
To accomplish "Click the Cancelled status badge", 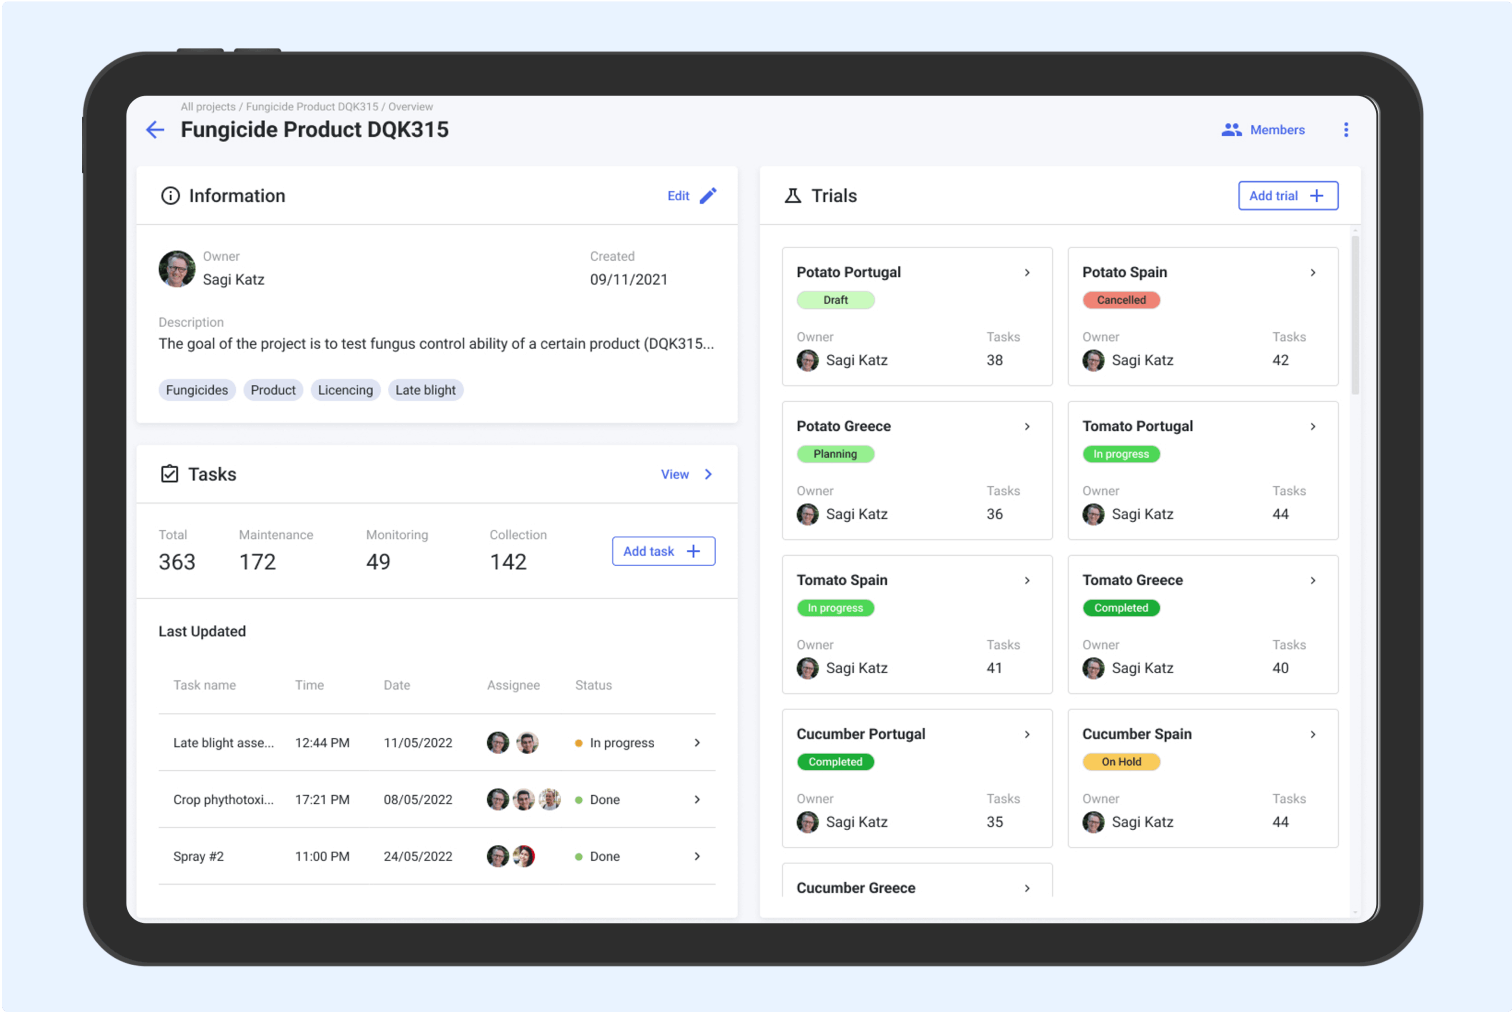I will point(1122,300).
